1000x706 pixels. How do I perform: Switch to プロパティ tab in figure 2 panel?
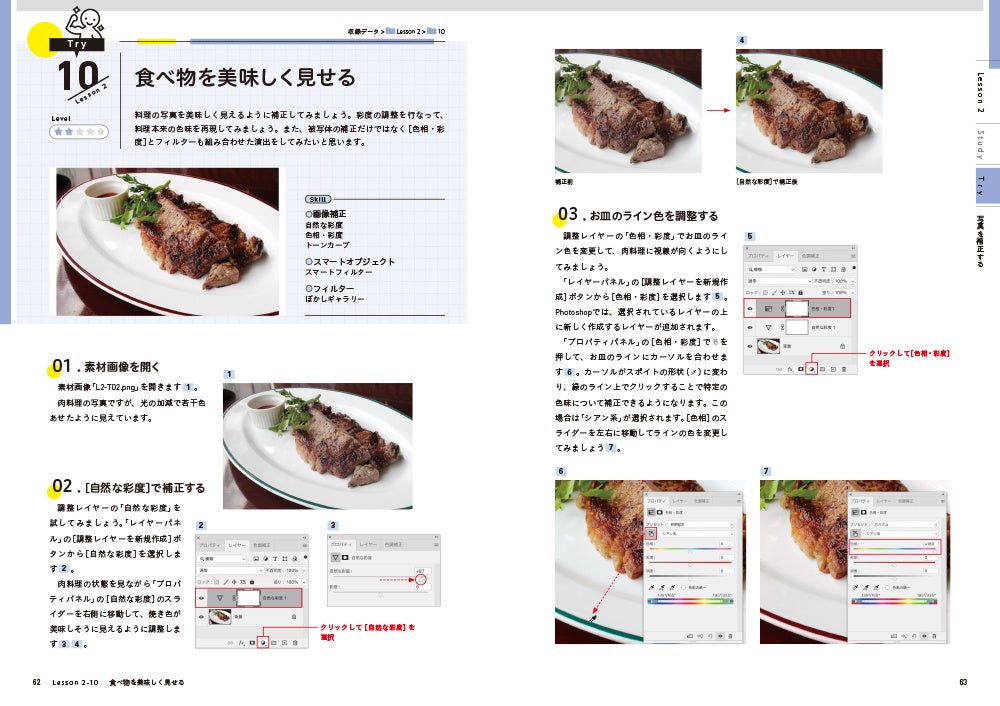point(210,545)
